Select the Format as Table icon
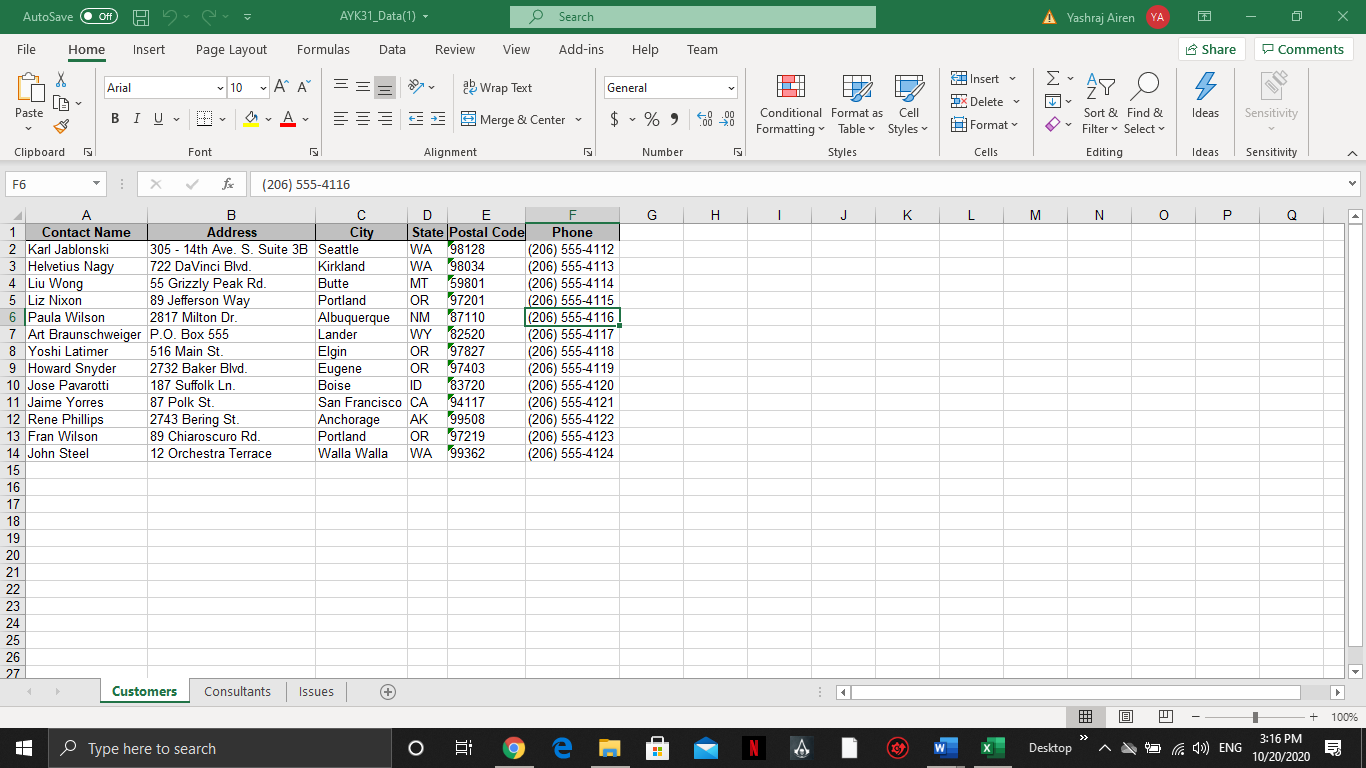 (856, 104)
